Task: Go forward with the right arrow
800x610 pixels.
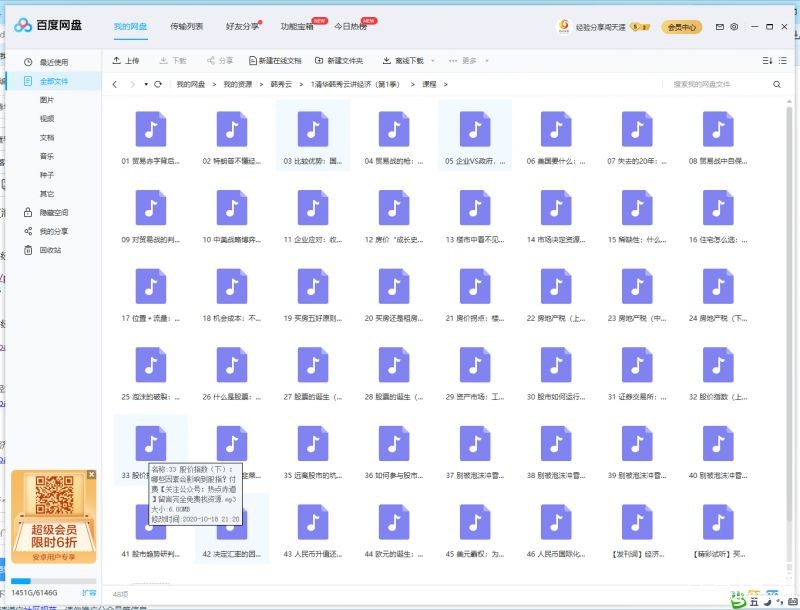Action: (x=132, y=84)
